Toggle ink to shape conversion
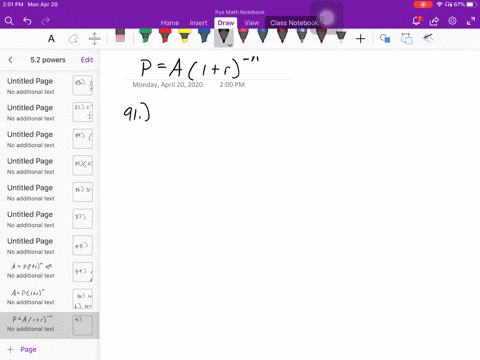Screen dimensions: 480x360 [x=385, y=39]
